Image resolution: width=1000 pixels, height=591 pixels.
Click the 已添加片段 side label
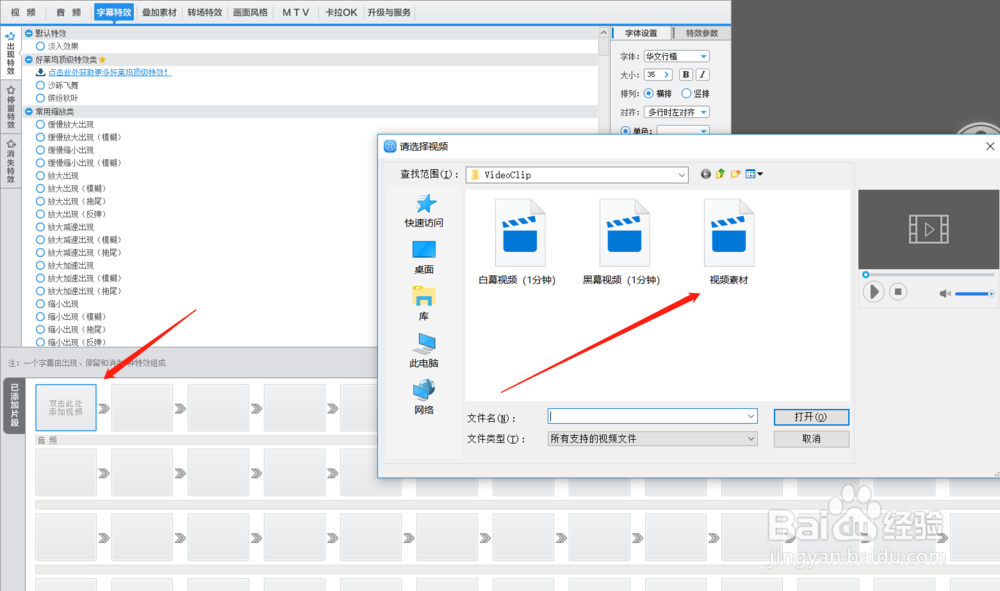tap(14, 405)
